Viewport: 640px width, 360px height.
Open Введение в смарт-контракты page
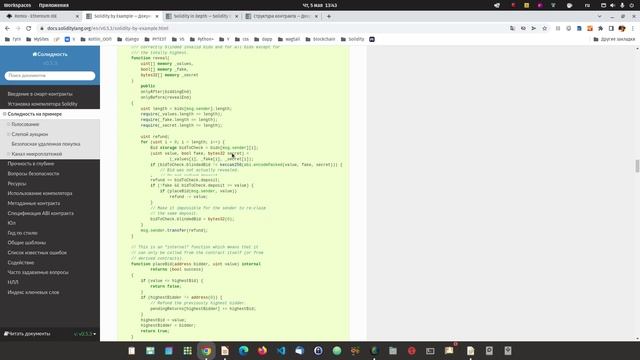pyautogui.click(x=40, y=94)
